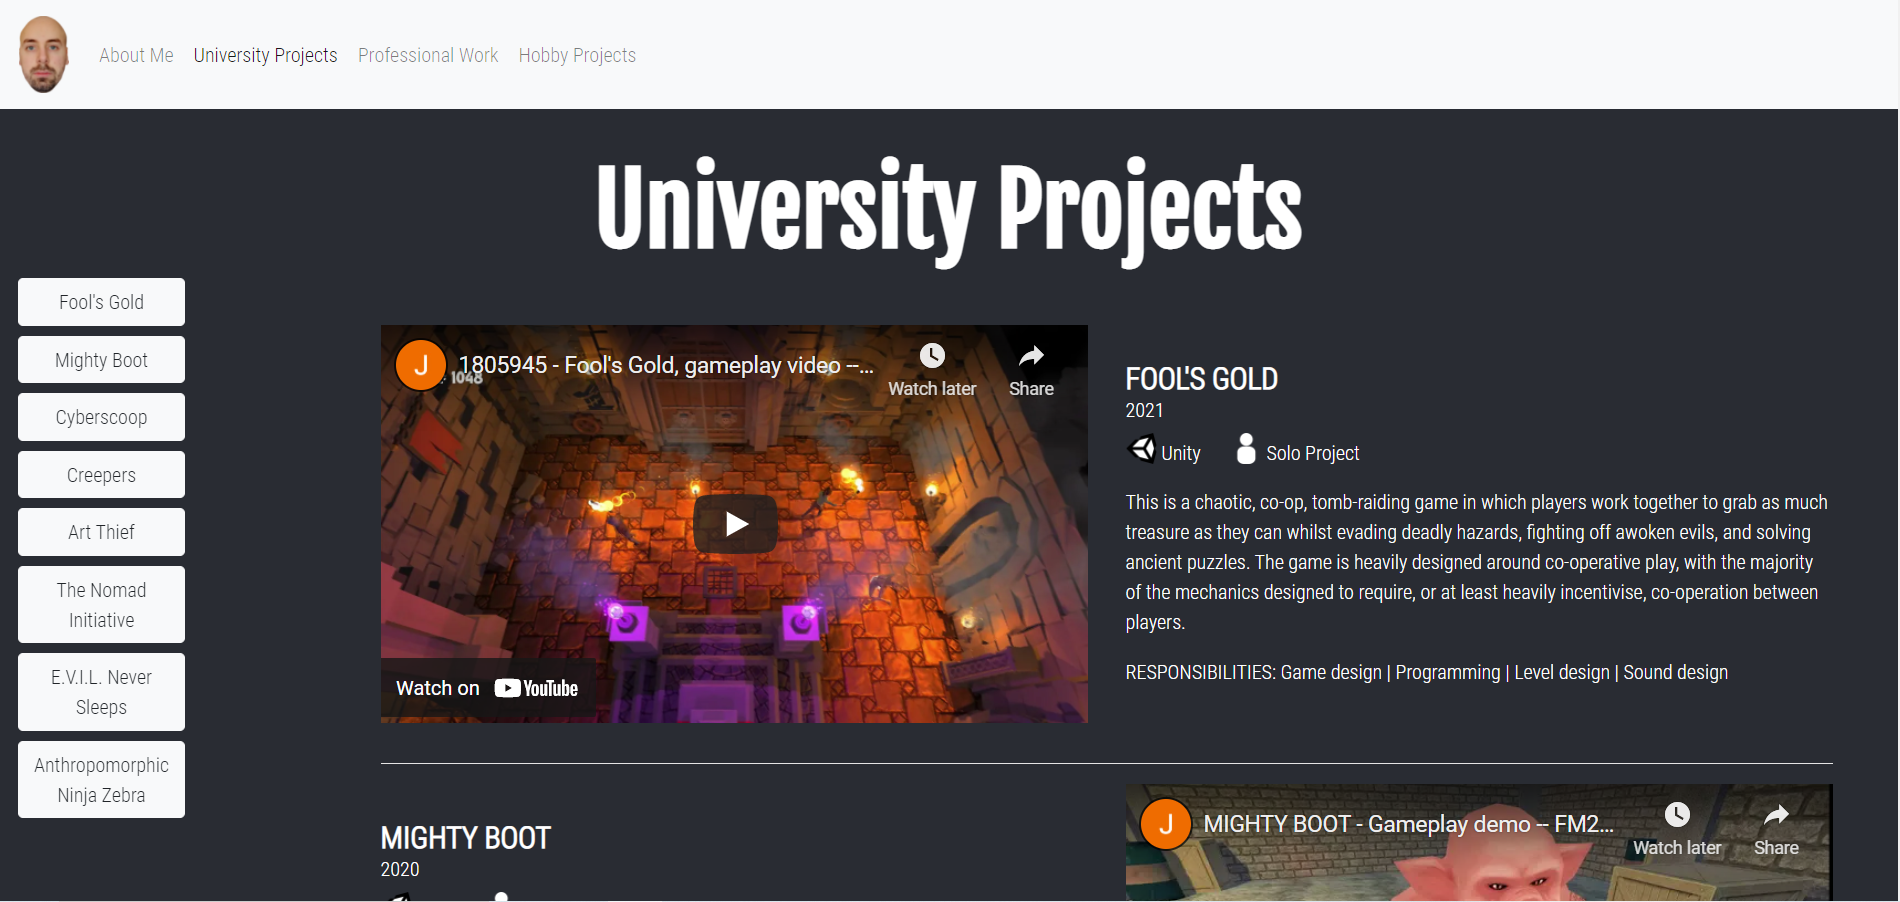Screen dimensions: 1900x902
Task: Click the Mighty Boot sidebar button
Action: click(101, 360)
